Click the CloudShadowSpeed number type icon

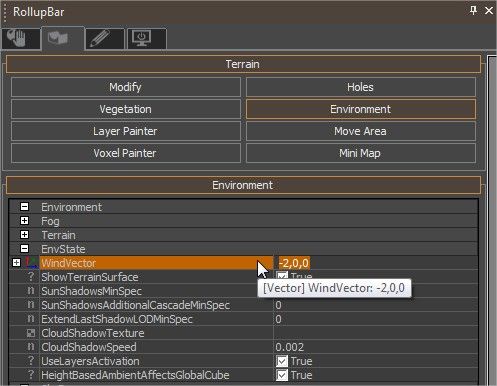click(x=31, y=347)
